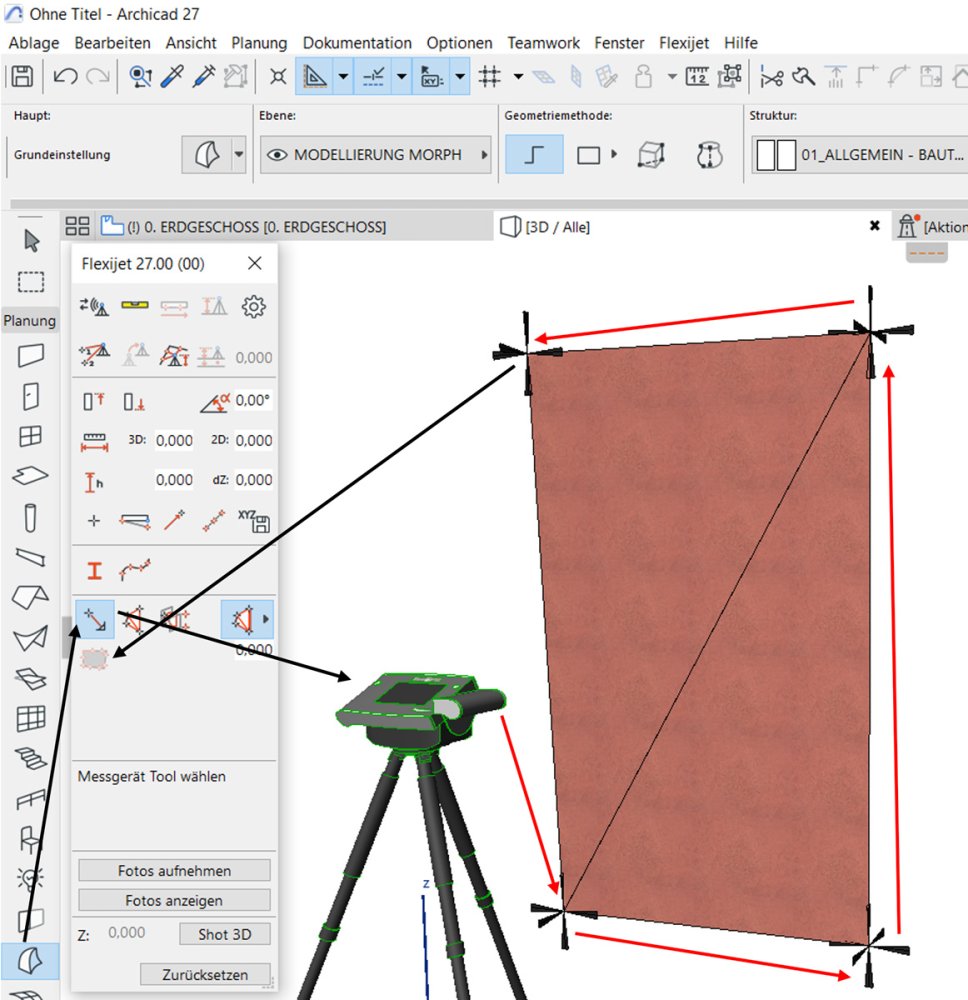The width and height of the screenshot is (968, 1000).
Task: Click the measure tool ruler 12 icon
Action: [697, 77]
